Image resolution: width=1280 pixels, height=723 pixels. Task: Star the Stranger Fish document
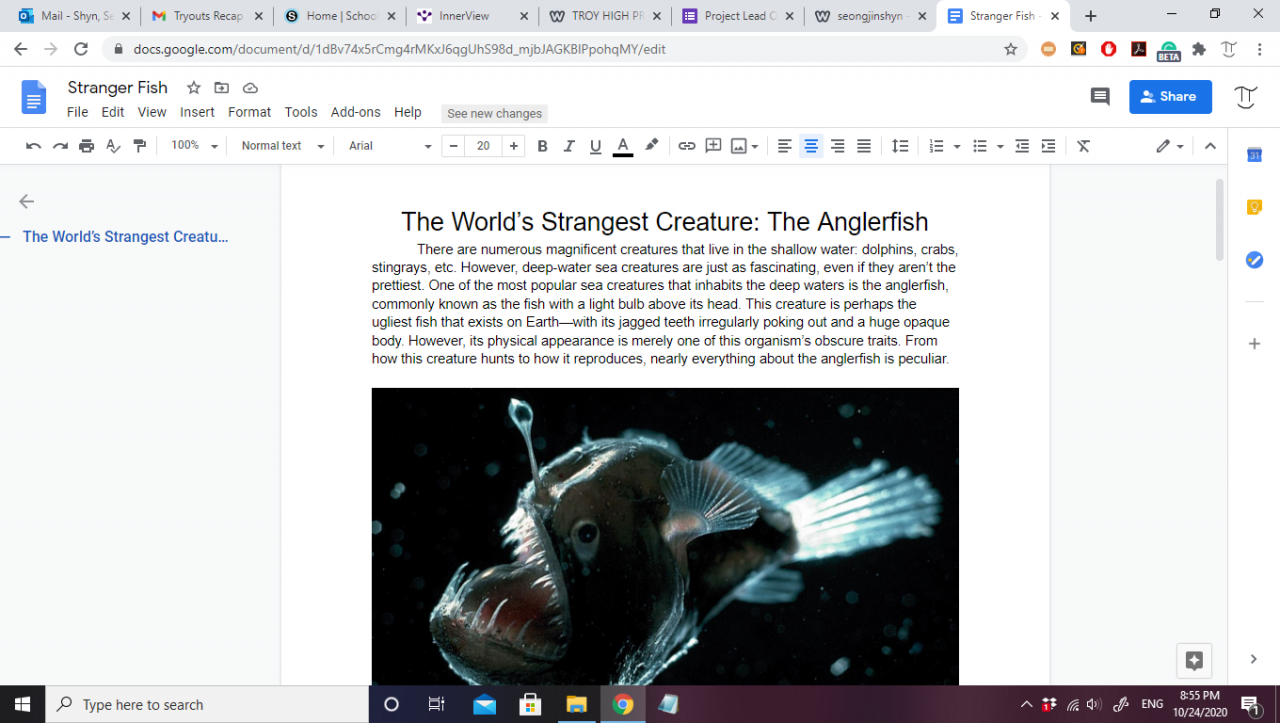pyautogui.click(x=194, y=88)
